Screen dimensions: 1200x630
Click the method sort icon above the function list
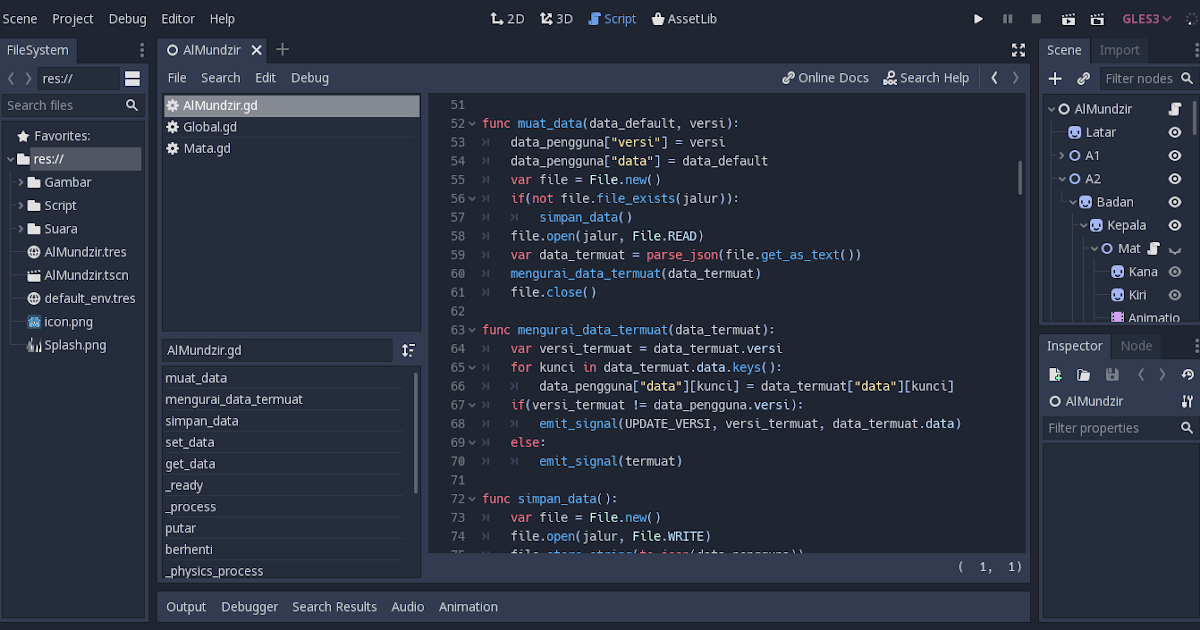click(x=408, y=350)
